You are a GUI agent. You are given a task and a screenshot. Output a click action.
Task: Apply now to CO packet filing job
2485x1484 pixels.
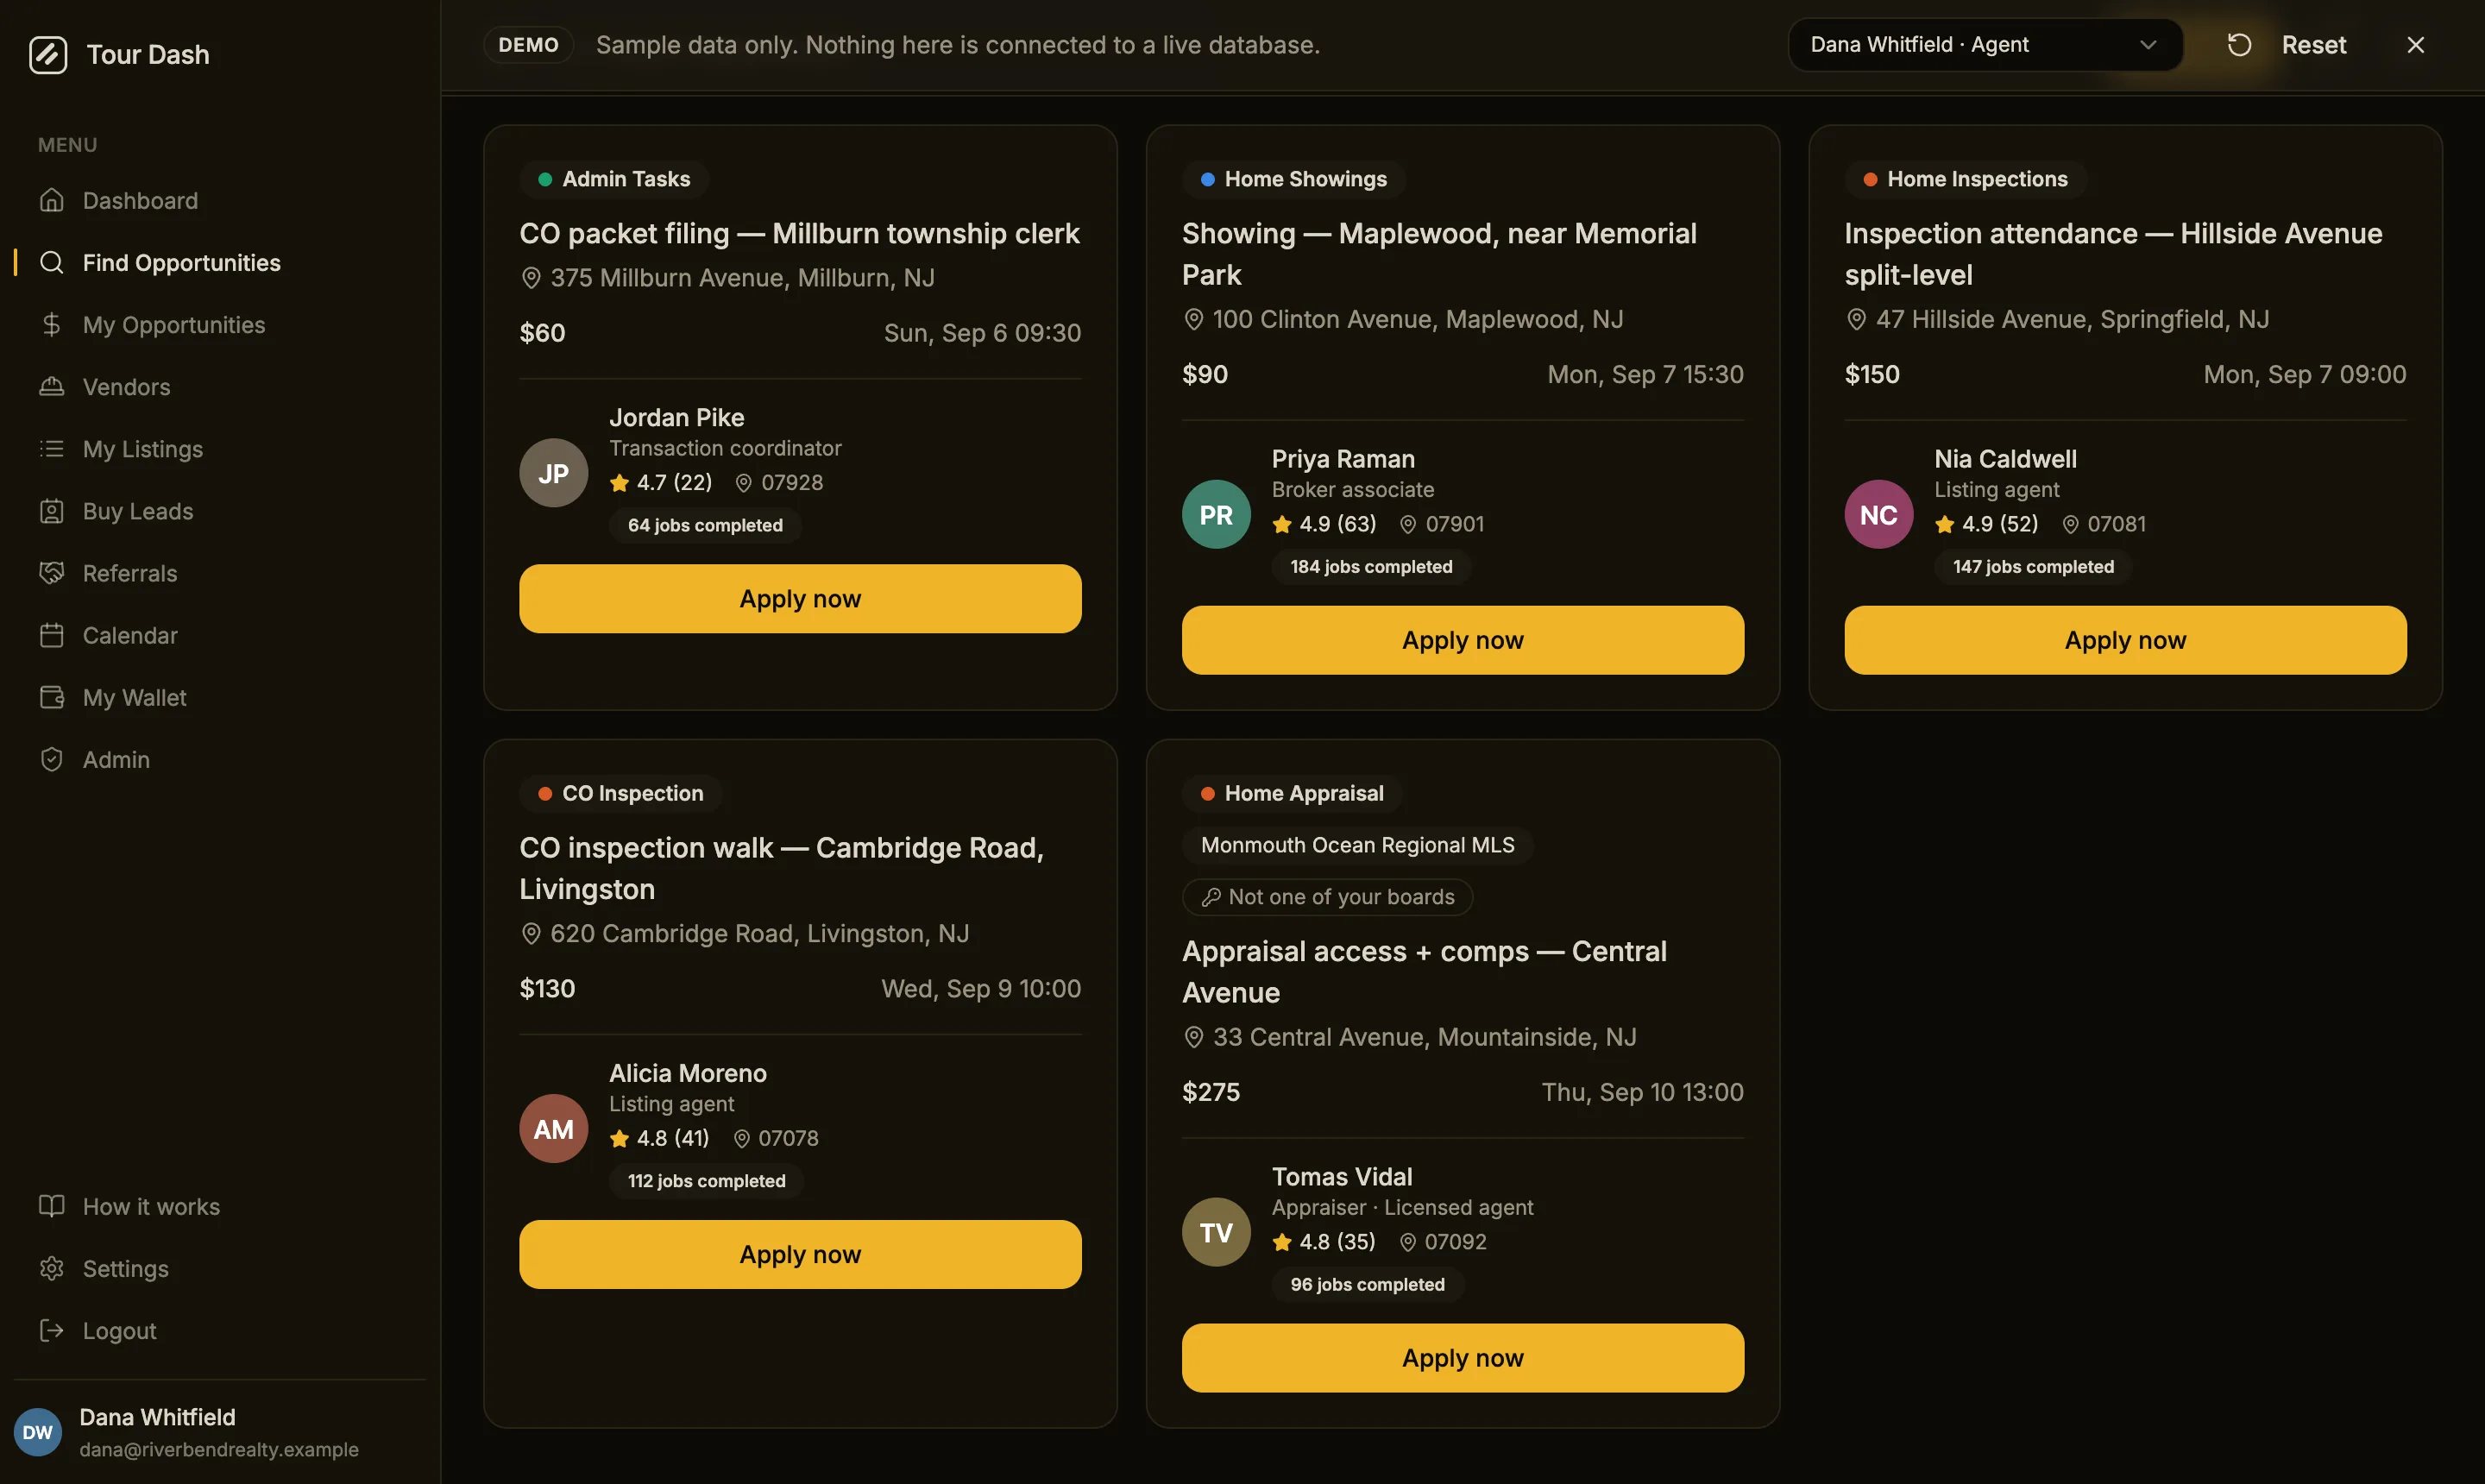(x=800, y=598)
